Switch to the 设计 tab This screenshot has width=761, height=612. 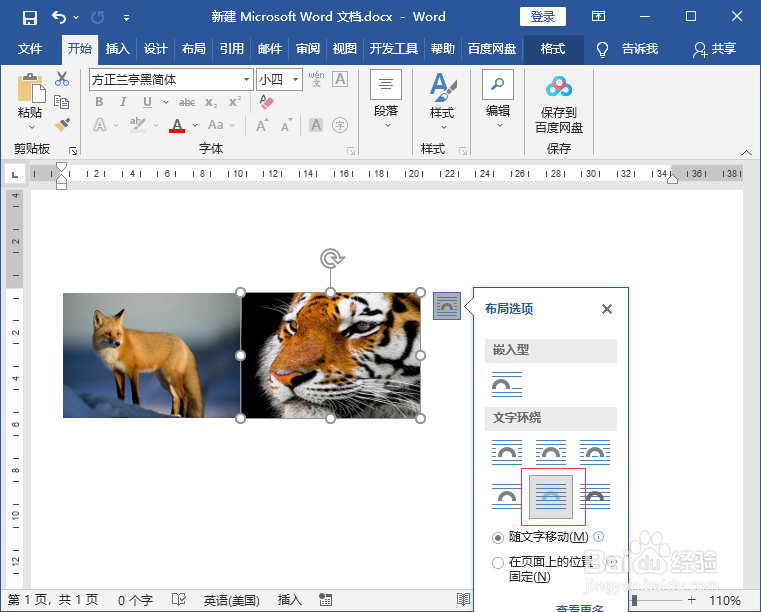[155, 49]
